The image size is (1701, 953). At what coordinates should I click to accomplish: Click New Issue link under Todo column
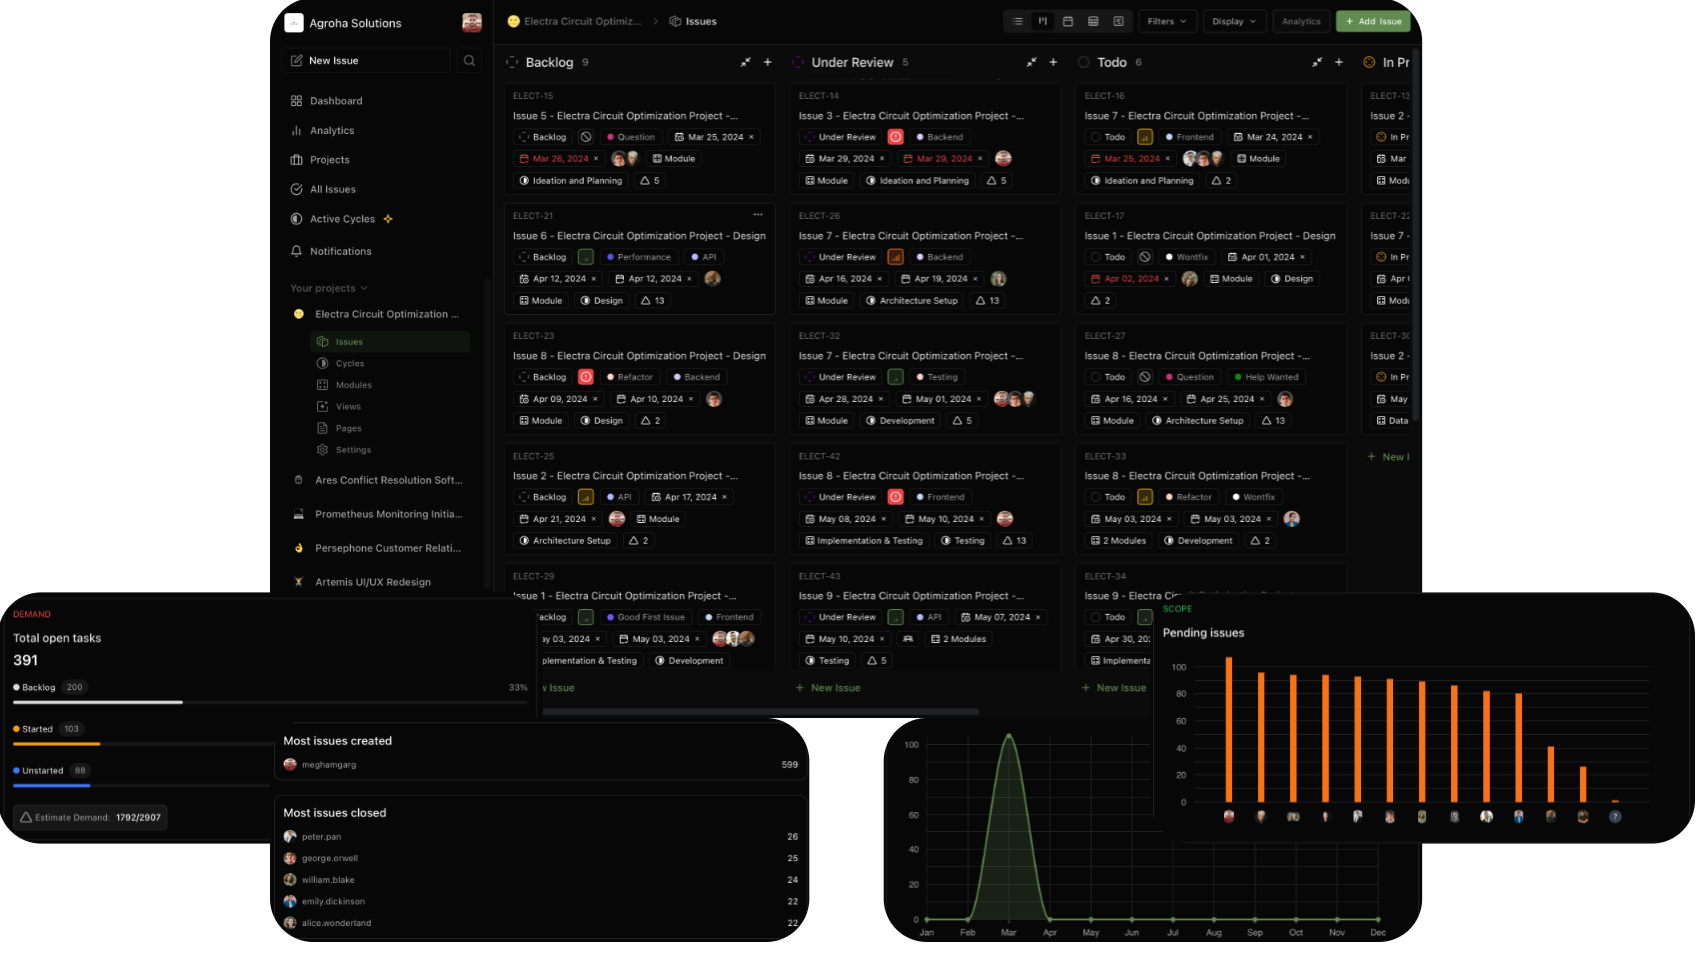click(x=1114, y=688)
